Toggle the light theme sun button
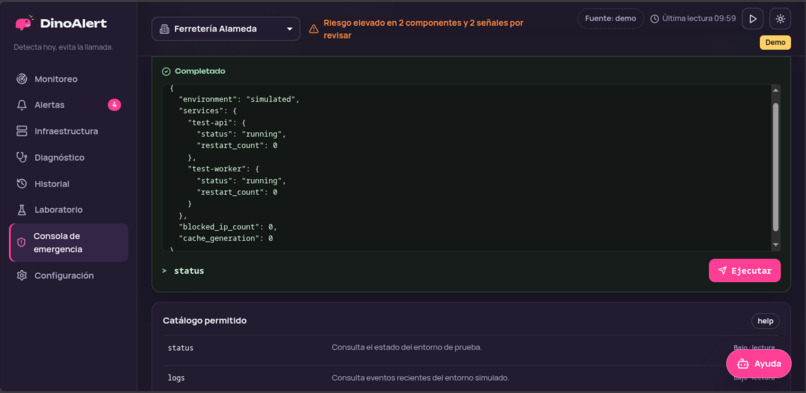The image size is (806, 393). coord(780,19)
